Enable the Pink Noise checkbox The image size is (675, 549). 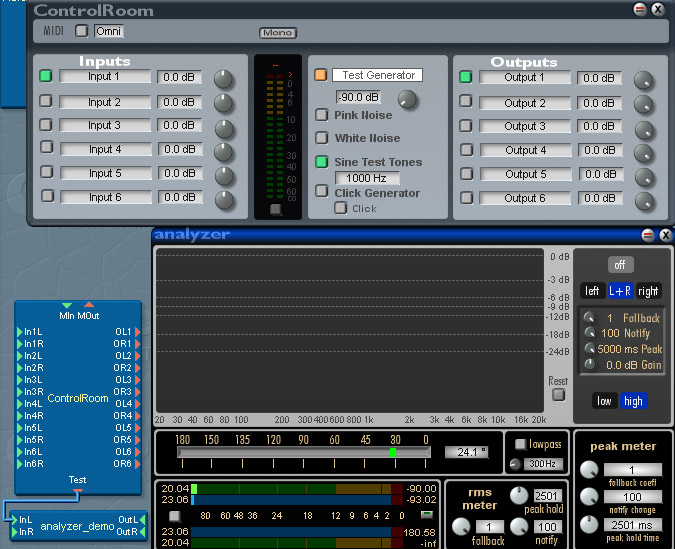coord(322,115)
